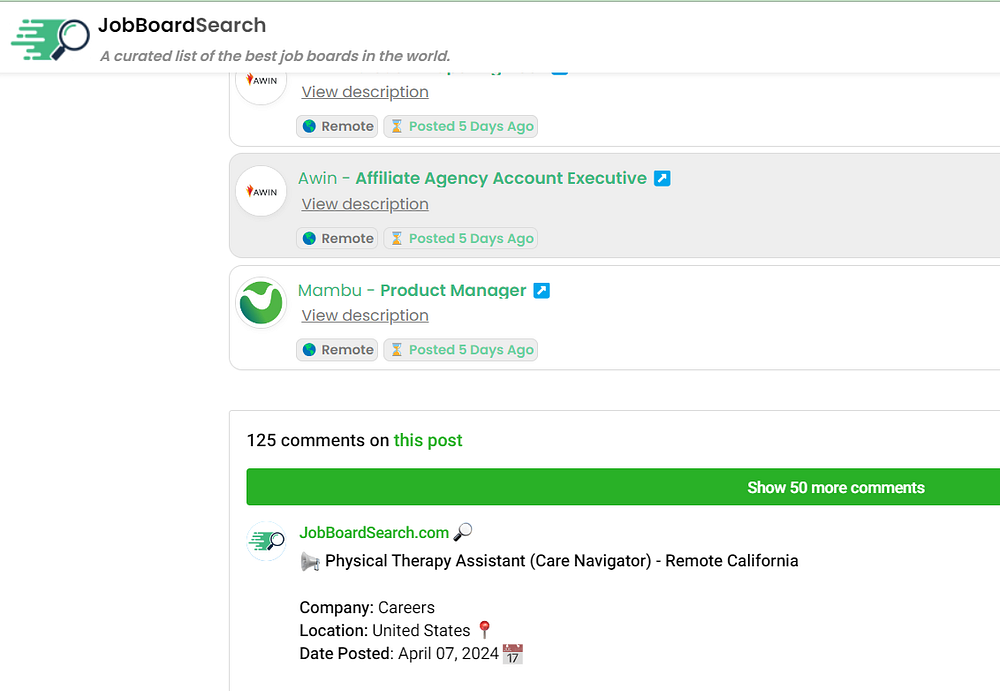Open the Mambu Product Manager job title
The width and height of the screenshot is (1000, 691).
[x=453, y=291]
